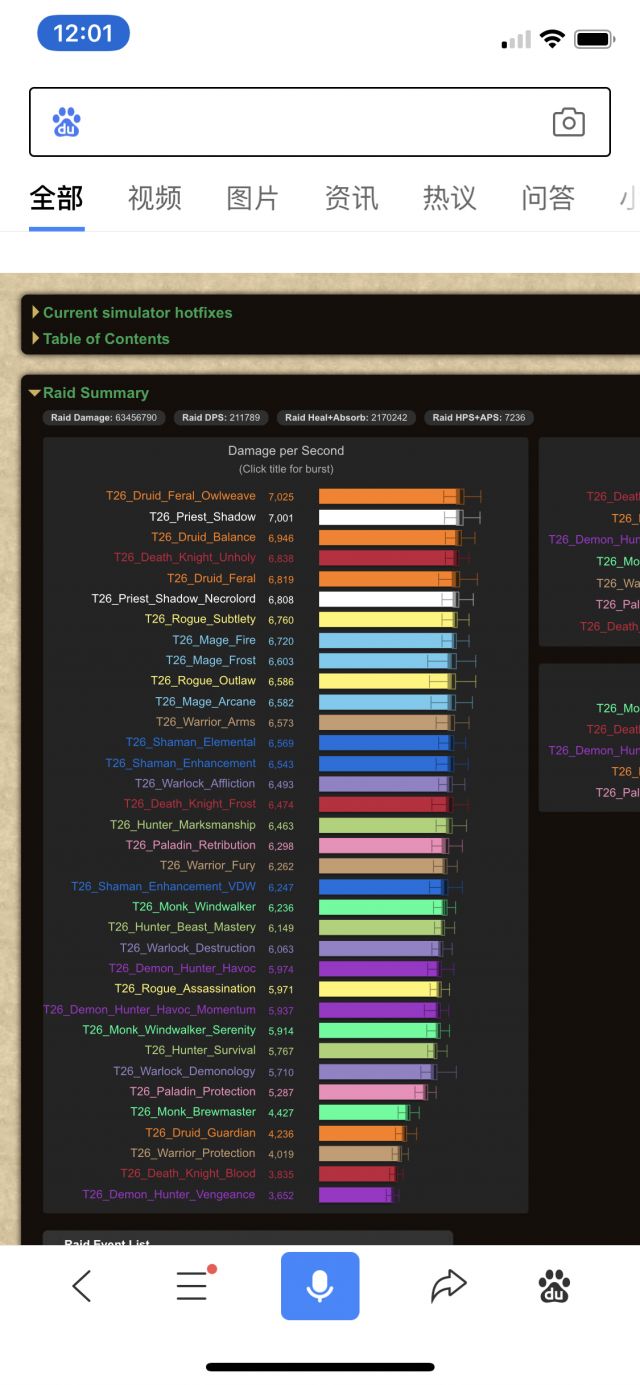This screenshot has width=640, height=1385.
Task: Expand Current simulator hotfixes section
Action: (x=137, y=312)
